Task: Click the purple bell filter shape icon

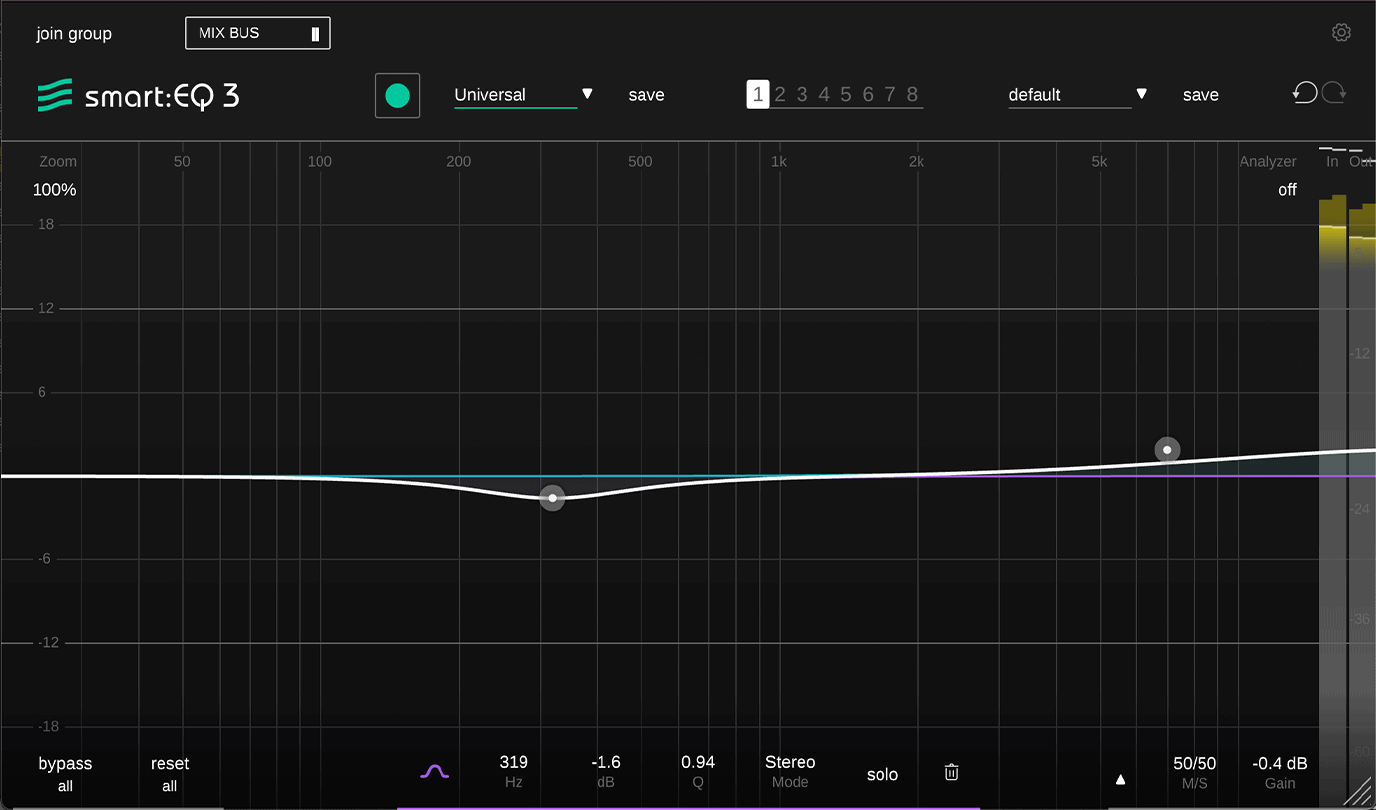Action: point(434,772)
